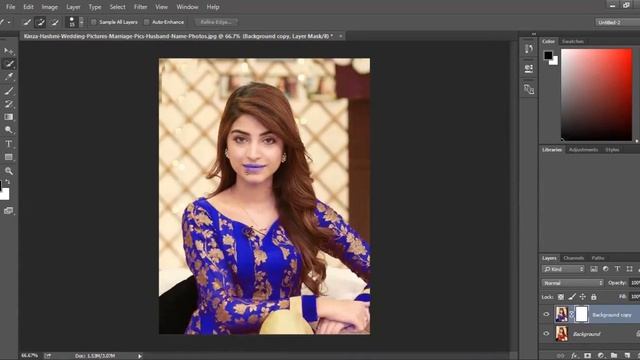Click status bar arrow next to Doc size
Screen dimensions: 640x360
[x=140, y=356]
